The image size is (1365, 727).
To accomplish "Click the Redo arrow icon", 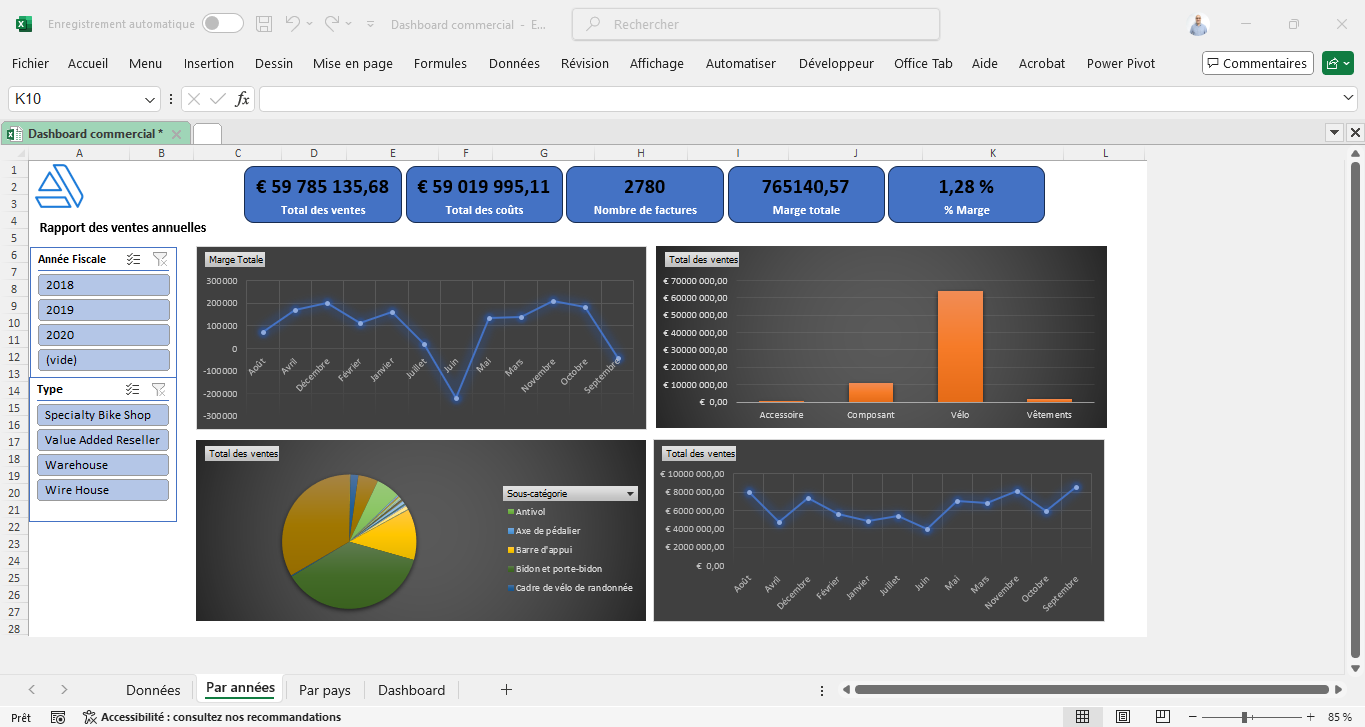I will tap(332, 24).
